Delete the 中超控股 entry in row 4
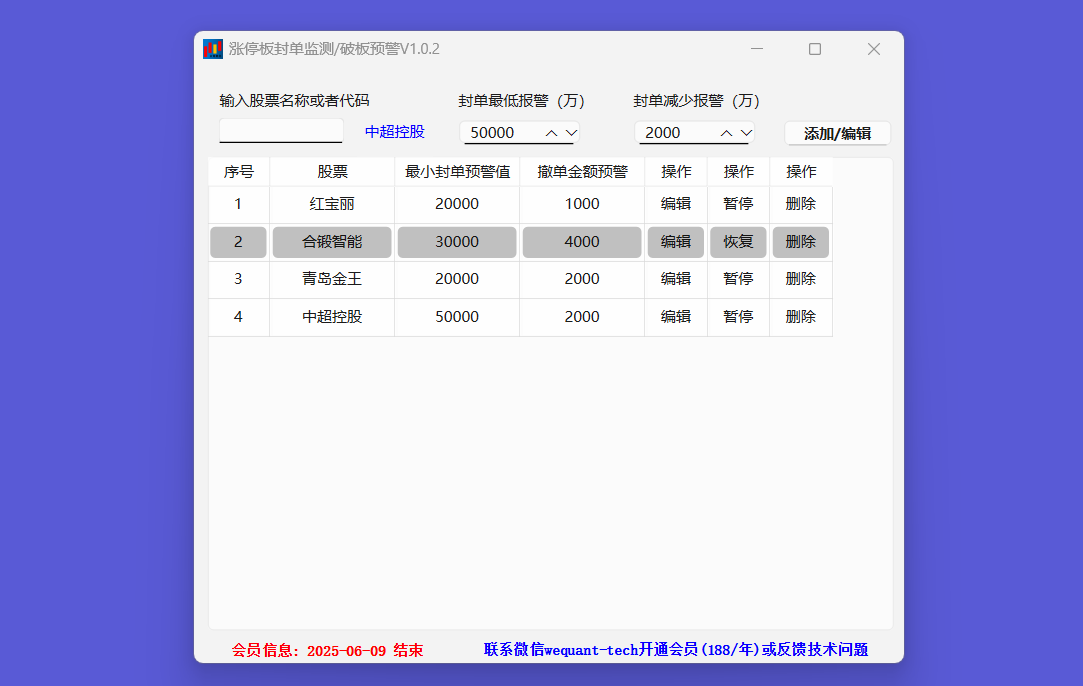Screen dimensions: 1083x686 coord(801,317)
